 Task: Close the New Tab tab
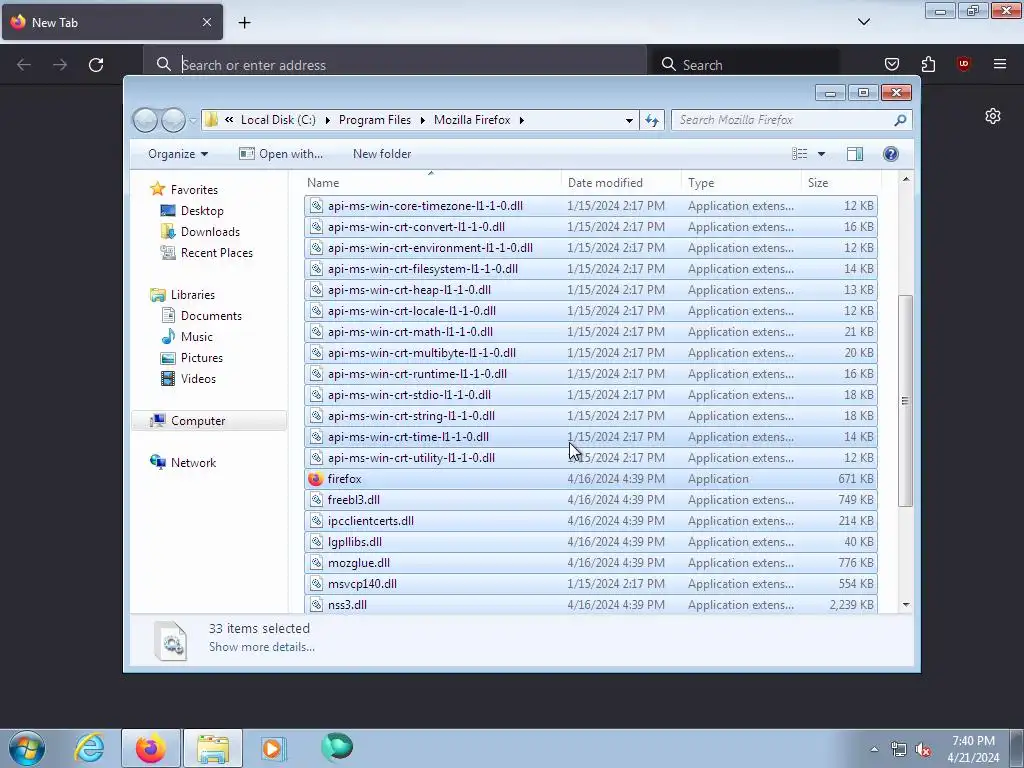[206, 22]
